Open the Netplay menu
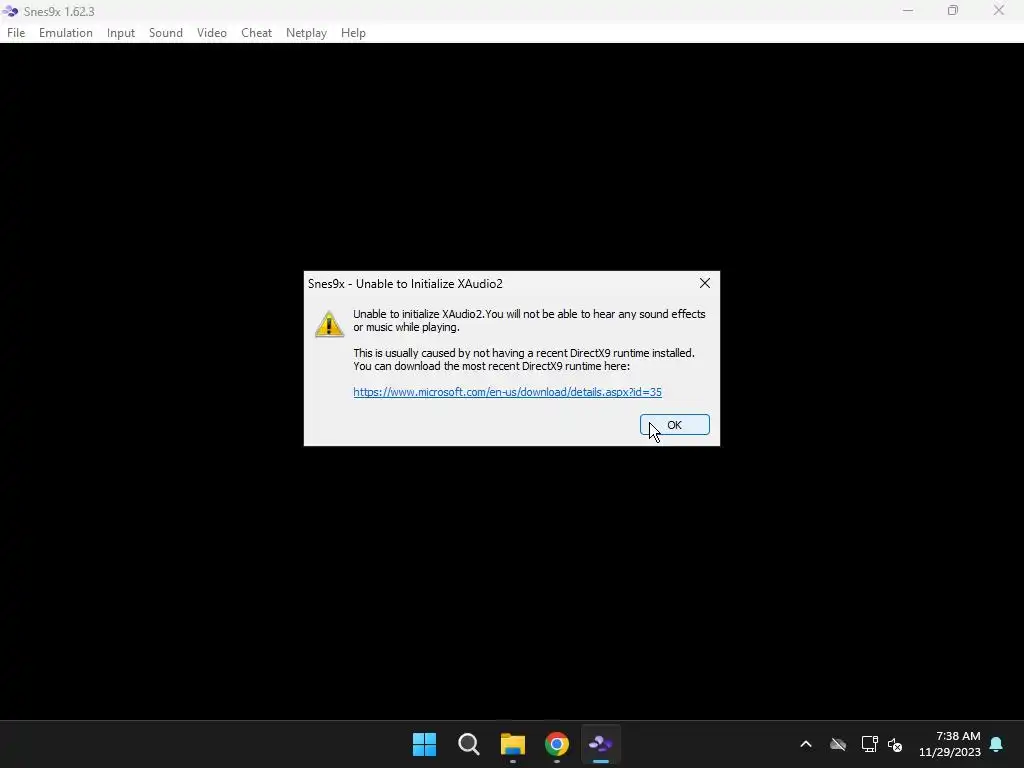The height and width of the screenshot is (768, 1024). click(306, 33)
